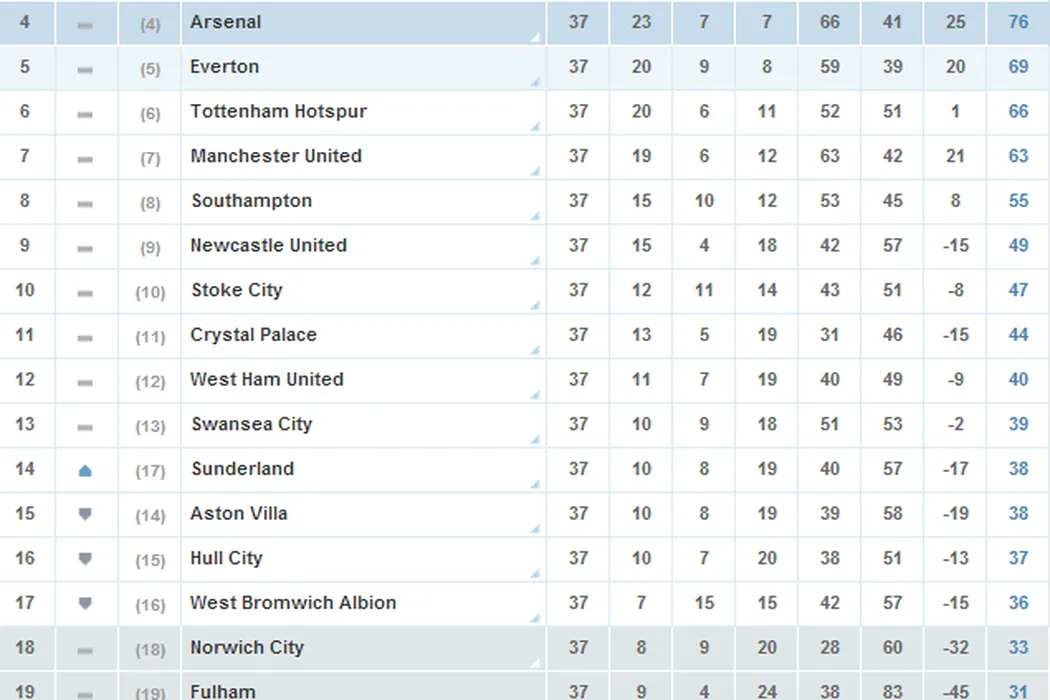Select the Fulham team name
This screenshot has width=1050, height=700.
223,691
